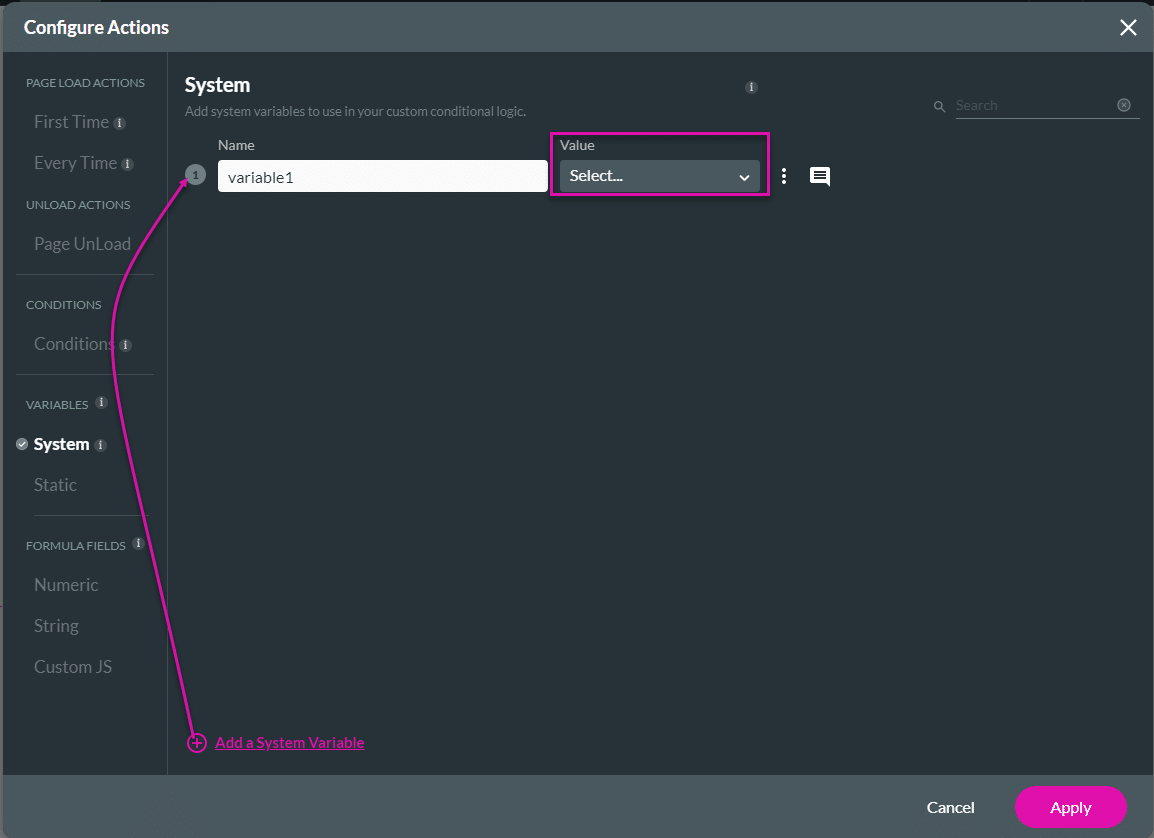The image size is (1154, 838).
Task: Open the three-dot options menu beside Value
Action: click(784, 176)
